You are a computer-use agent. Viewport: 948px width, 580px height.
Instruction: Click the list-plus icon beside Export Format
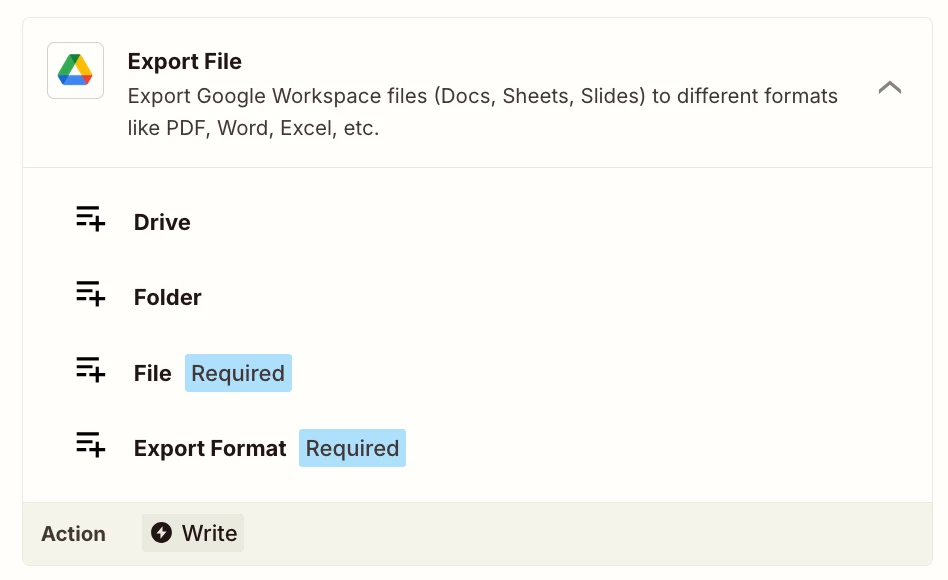pyautogui.click(x=90, y=445)
